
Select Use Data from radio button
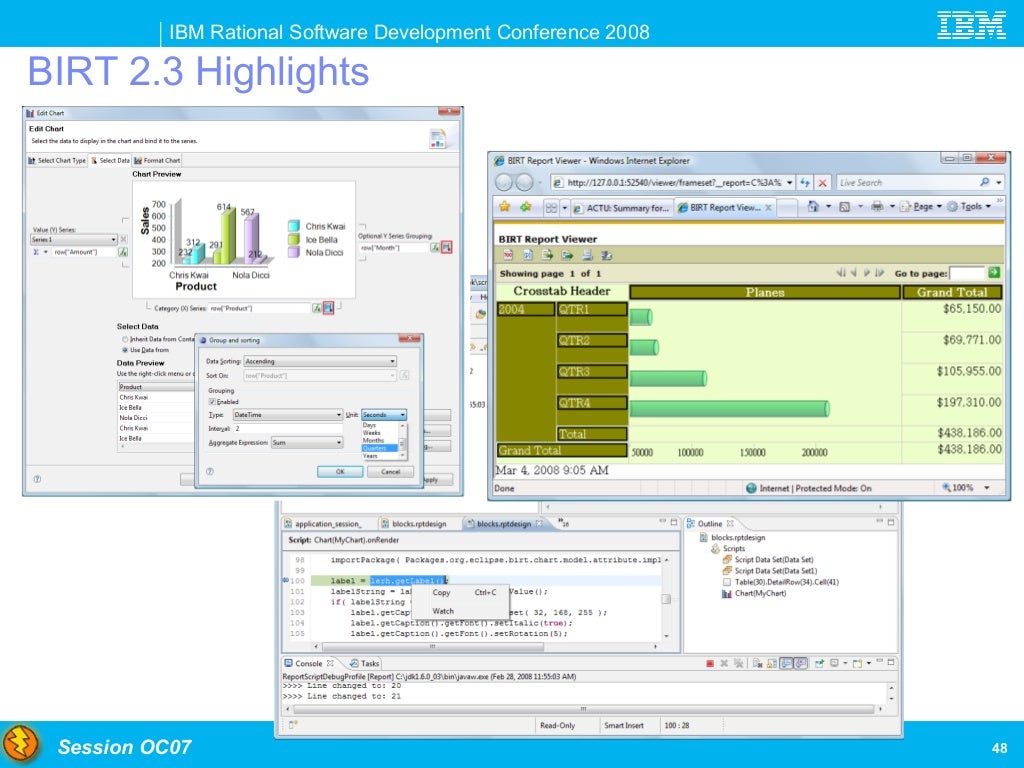point(125,349)
